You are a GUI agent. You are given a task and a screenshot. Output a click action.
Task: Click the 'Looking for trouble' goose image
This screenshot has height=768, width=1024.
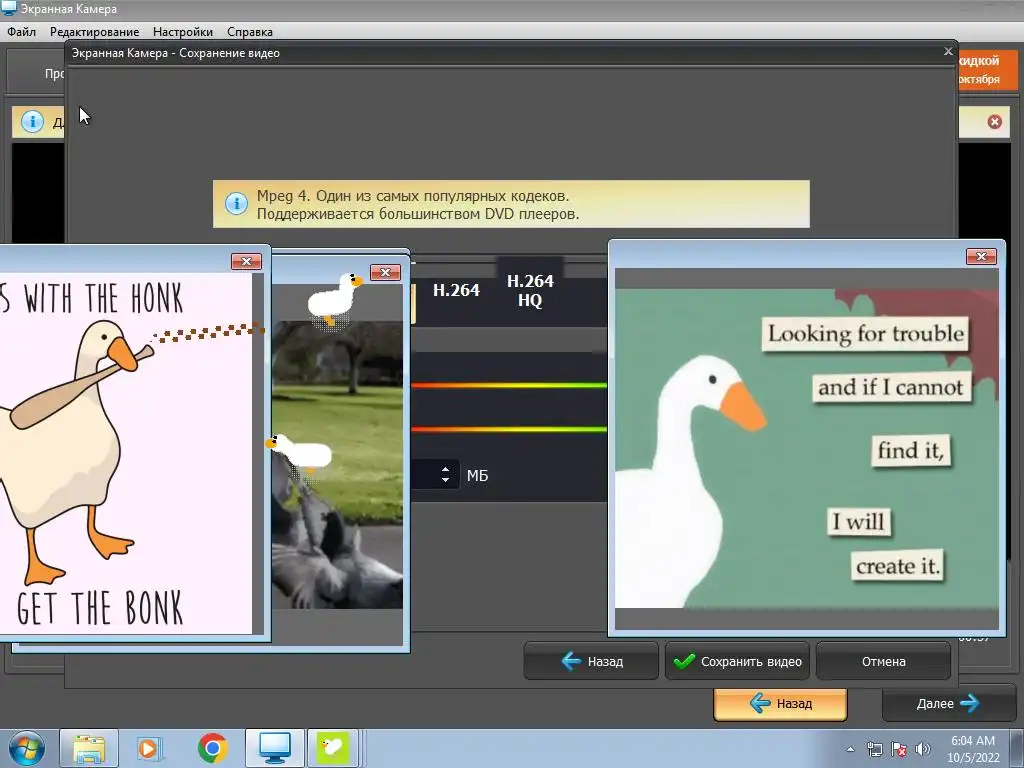pyautogui.click(x=807, y=449)
